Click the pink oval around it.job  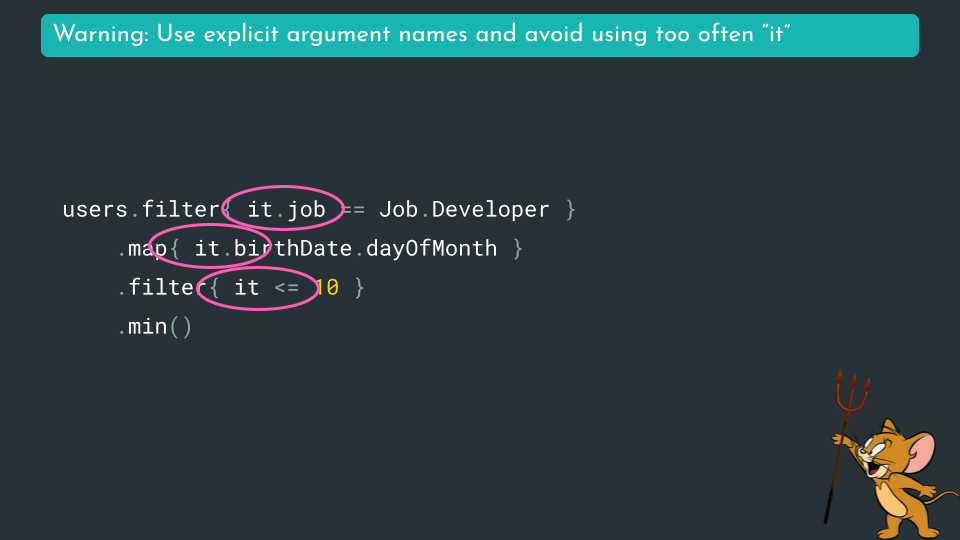tap(283, 188)
